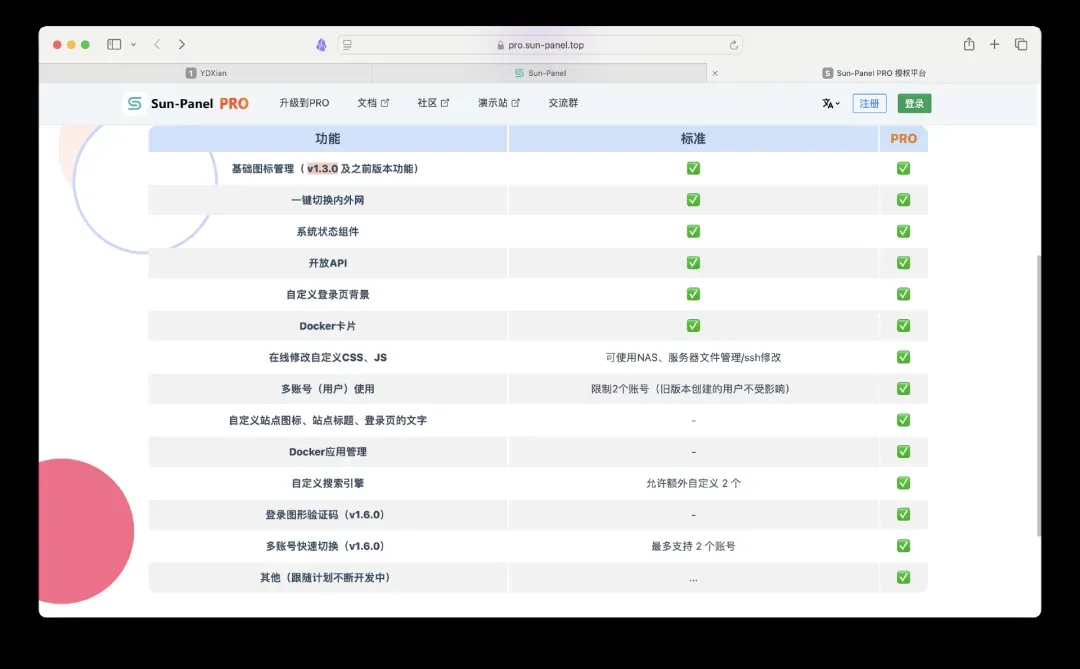Open the 升级到PRO menu item
1080x669 pixels.
click(304, 103)
